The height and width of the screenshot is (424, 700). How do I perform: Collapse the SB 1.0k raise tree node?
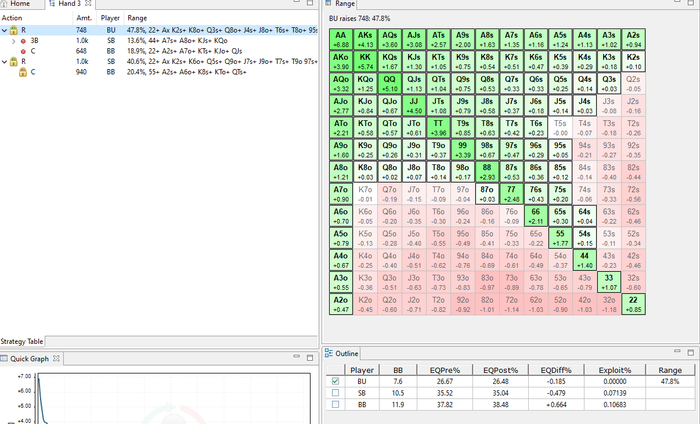(x=4, y=62)
